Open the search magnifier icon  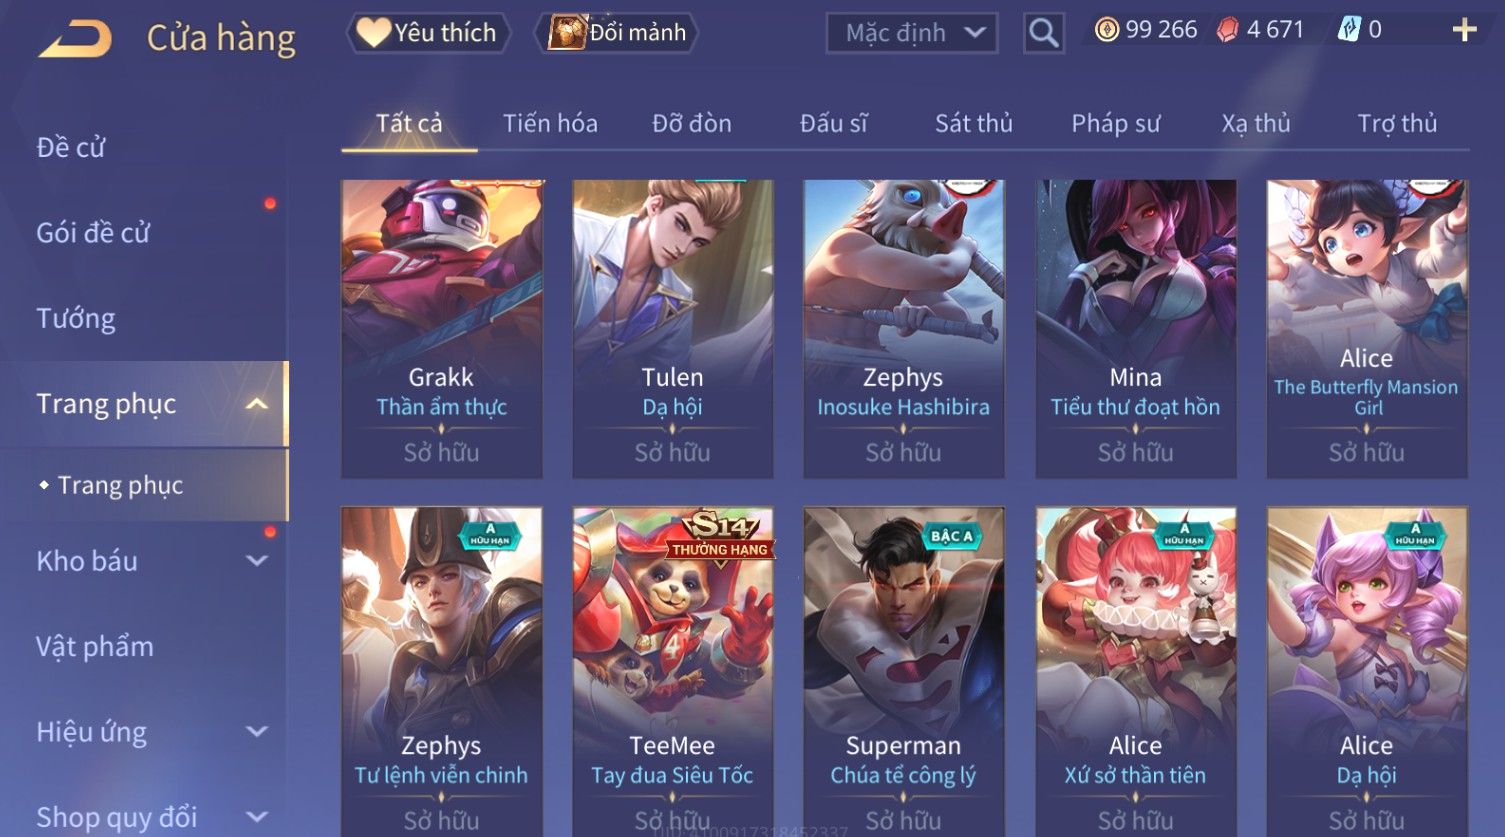[1043, 33]
